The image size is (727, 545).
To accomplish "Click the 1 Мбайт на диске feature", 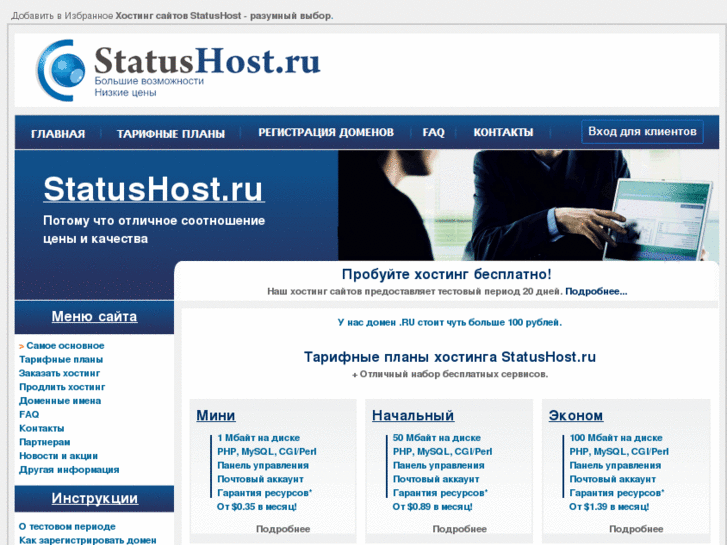I will point(258,438).
